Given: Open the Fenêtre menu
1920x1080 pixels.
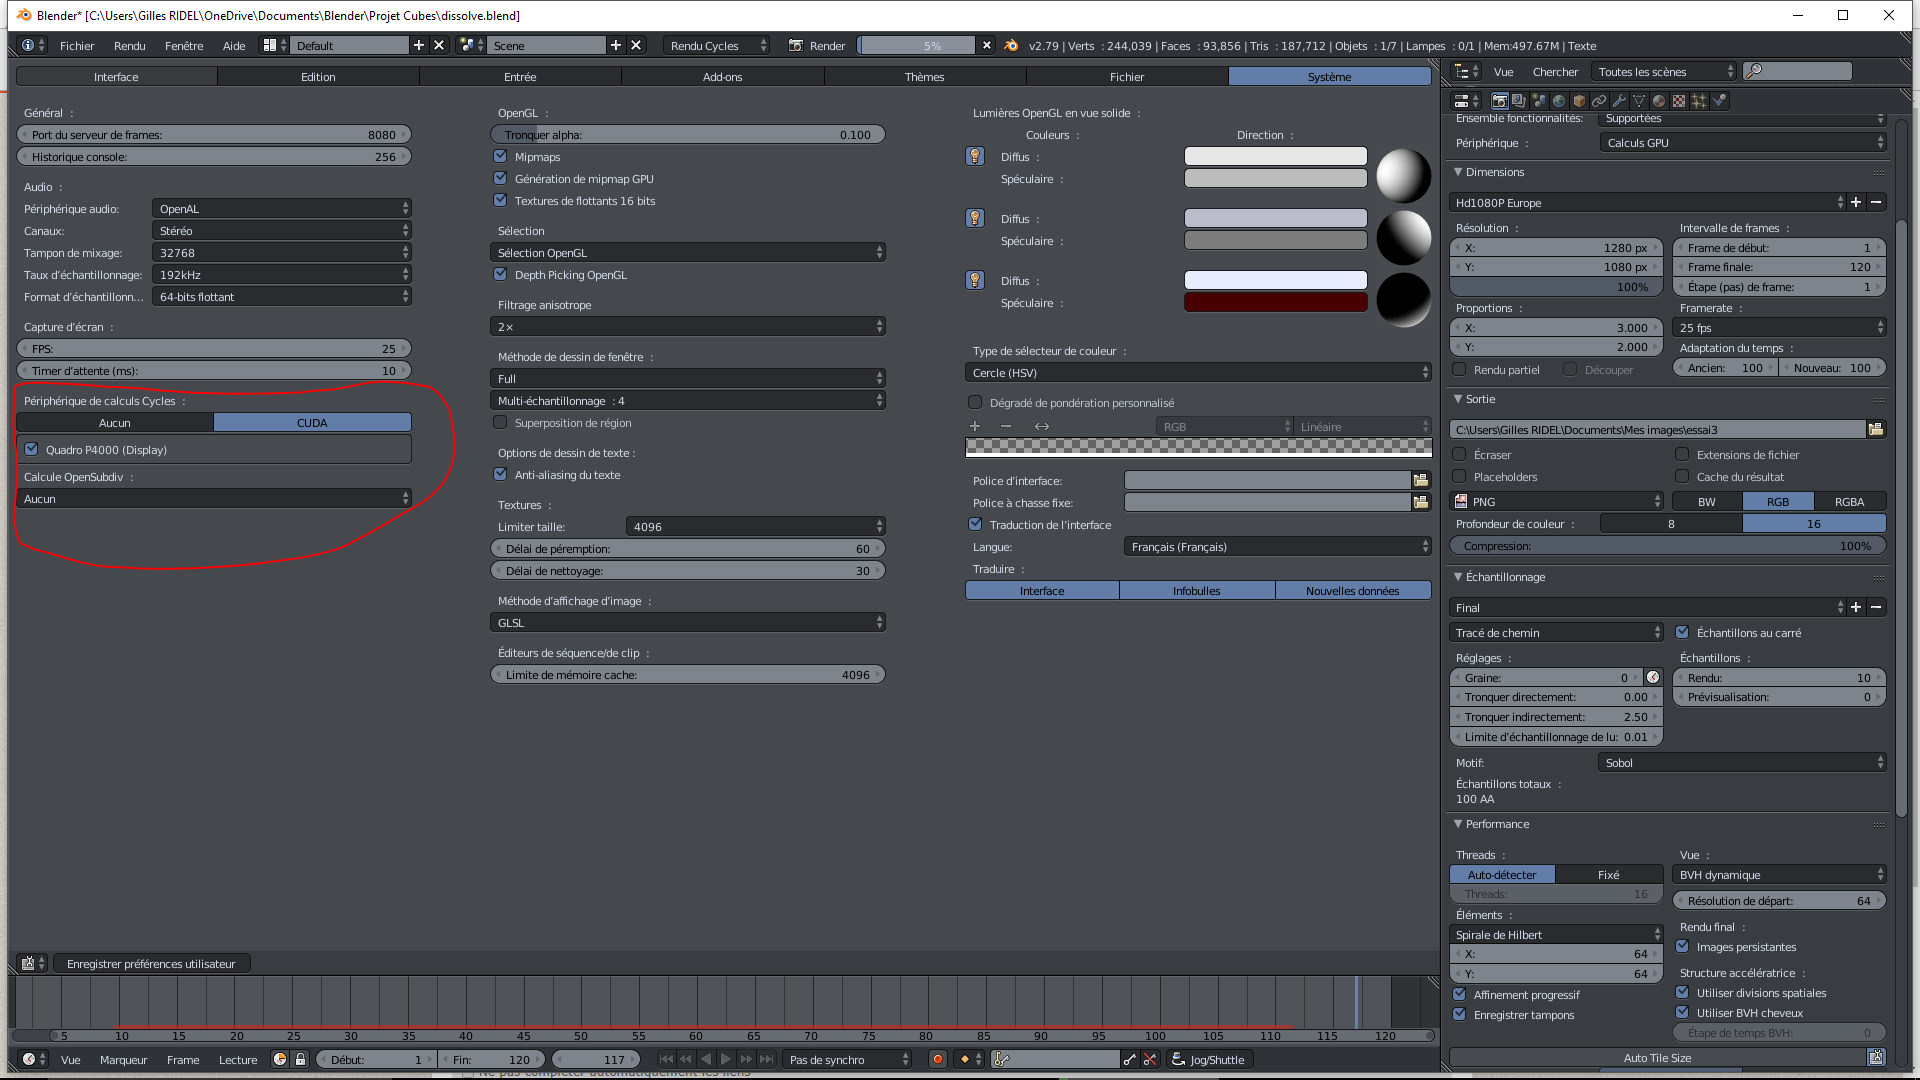Looking at the screenshot, I should [x=184, y=45].
